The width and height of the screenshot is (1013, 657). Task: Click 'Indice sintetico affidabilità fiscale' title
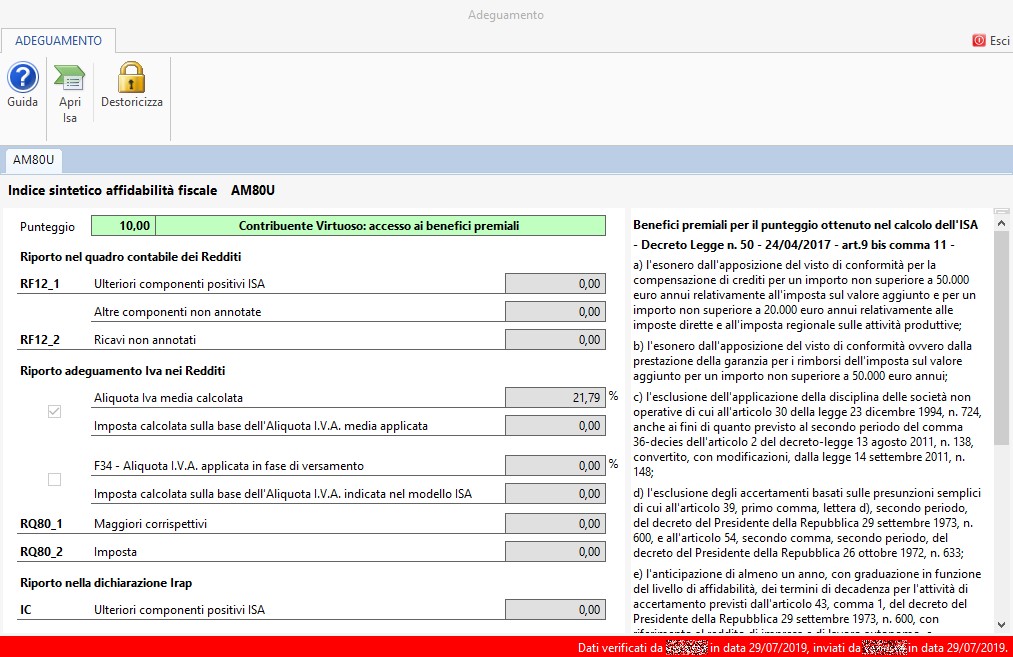[112, 191]
